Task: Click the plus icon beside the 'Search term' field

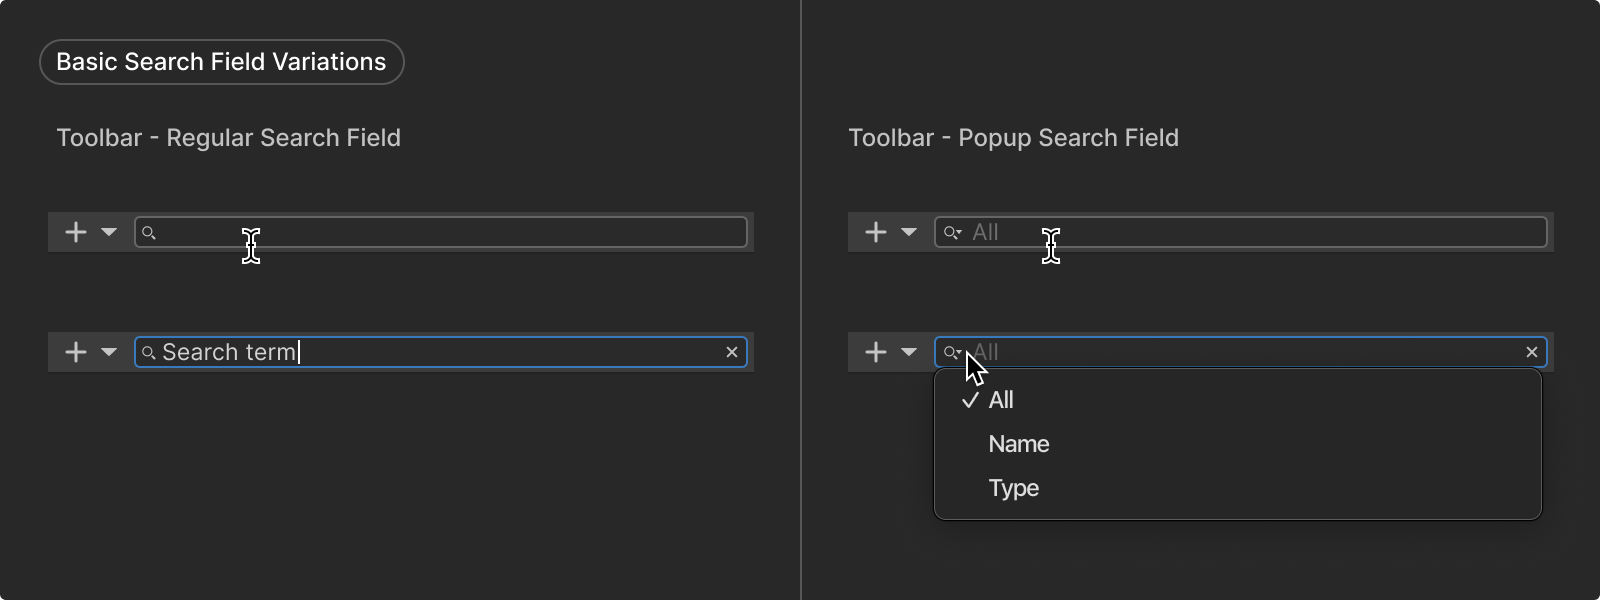Action: [76, 352]
